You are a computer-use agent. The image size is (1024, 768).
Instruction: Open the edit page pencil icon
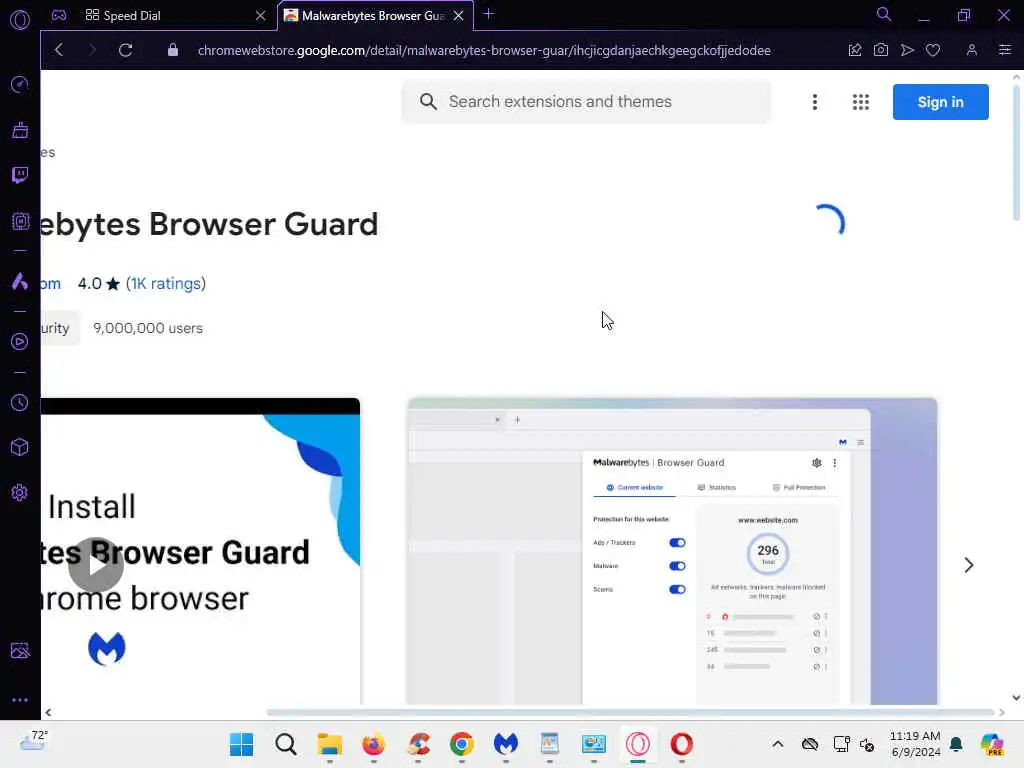pyautogui.click(x=854, y=50)
